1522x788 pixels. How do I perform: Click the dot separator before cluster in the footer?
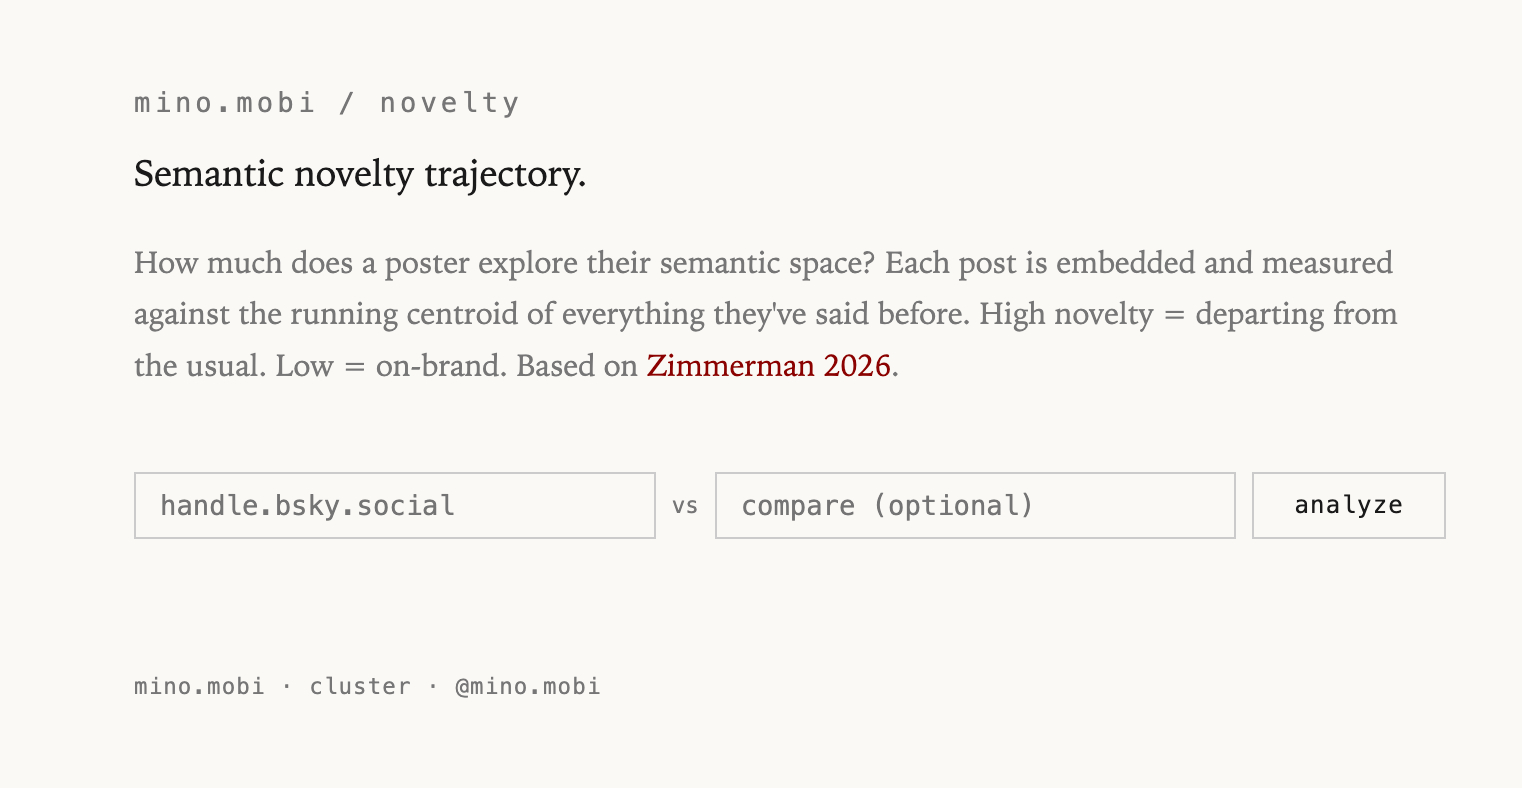(287, 686)
